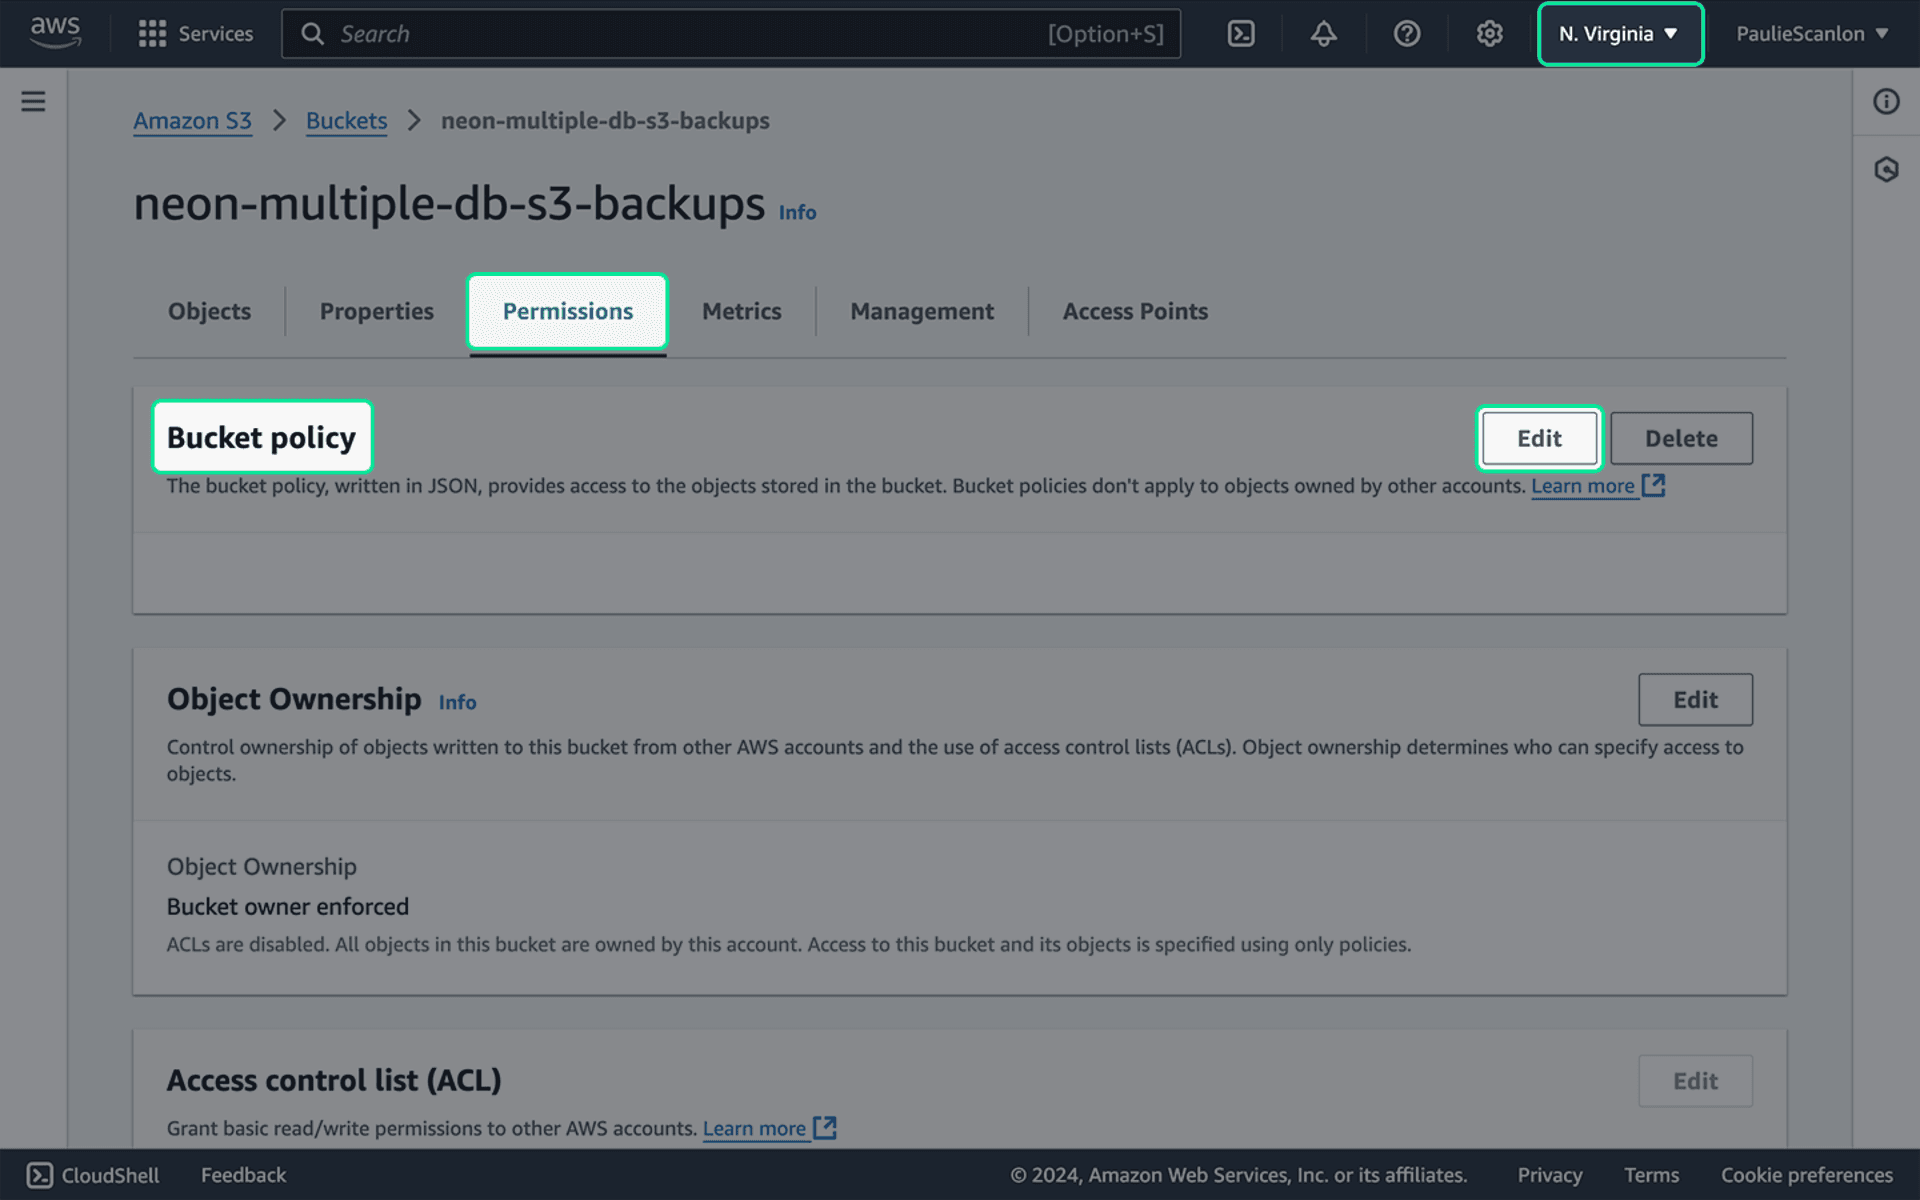This screenshot has width=1920, height=1200.
Task: Open the Services grid menu
Action: pyautogui.click(x=196, y=33)
